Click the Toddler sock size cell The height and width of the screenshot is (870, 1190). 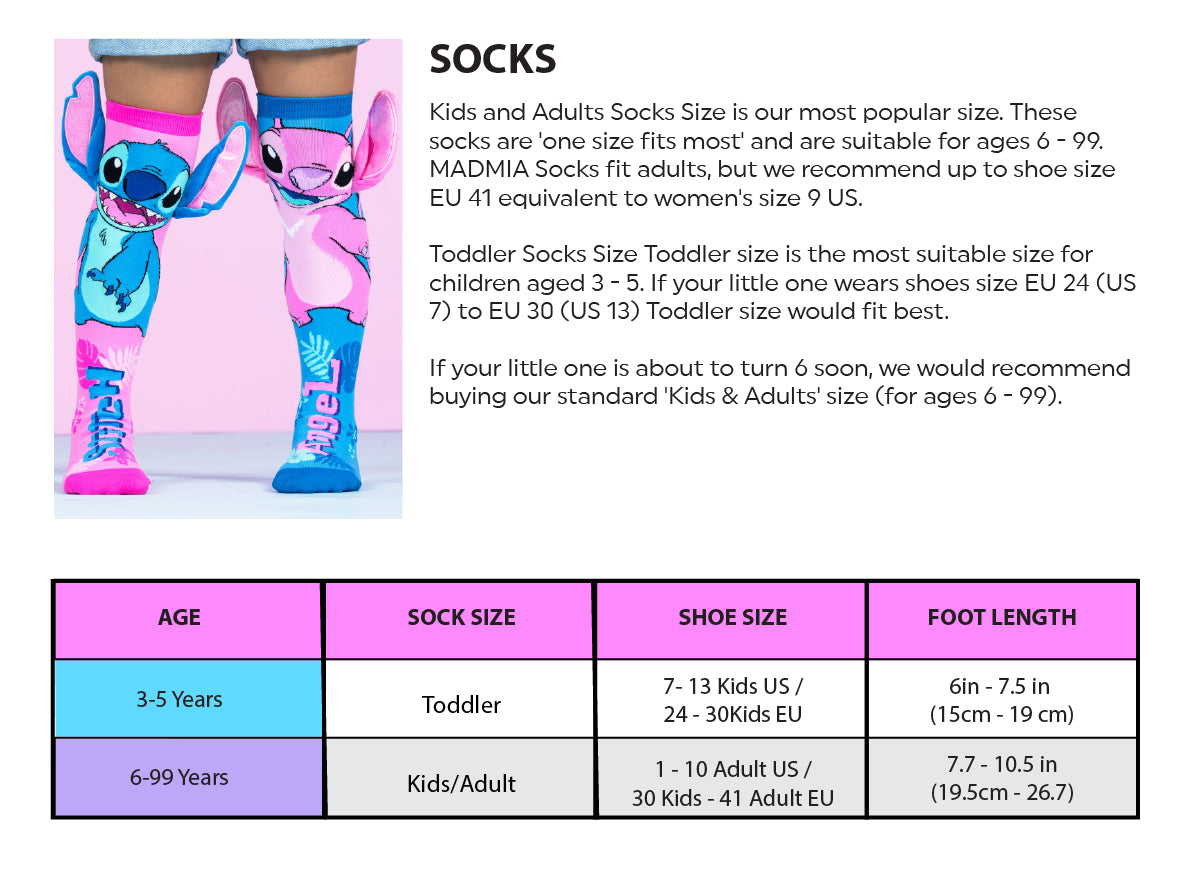tap(461, 704)
